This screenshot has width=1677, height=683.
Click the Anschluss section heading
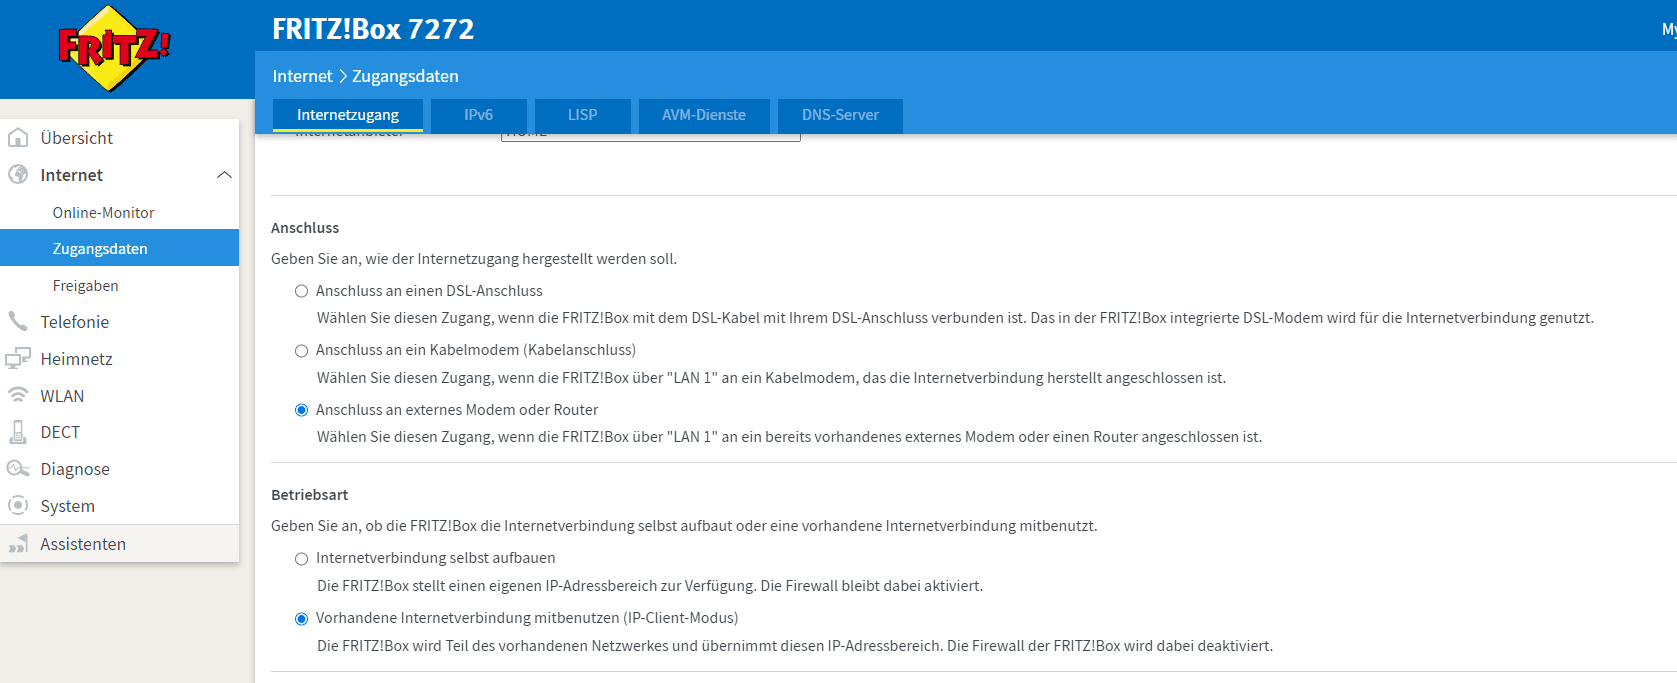point(305,228)
